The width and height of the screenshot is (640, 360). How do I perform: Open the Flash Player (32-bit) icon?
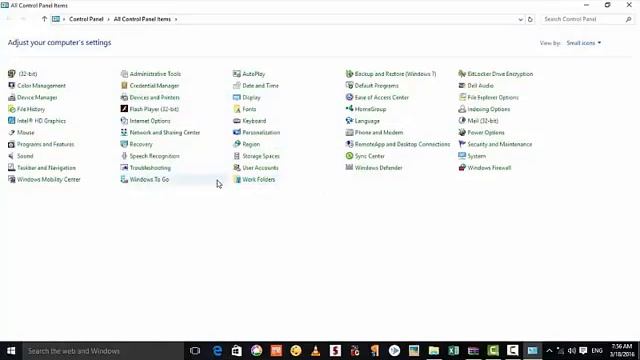[x=124, y=109]
